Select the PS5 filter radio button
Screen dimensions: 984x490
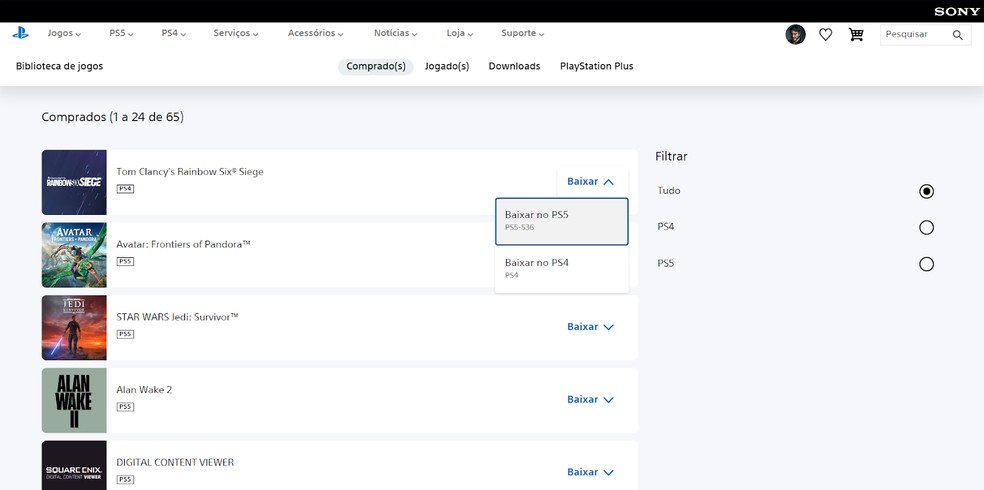926,264
